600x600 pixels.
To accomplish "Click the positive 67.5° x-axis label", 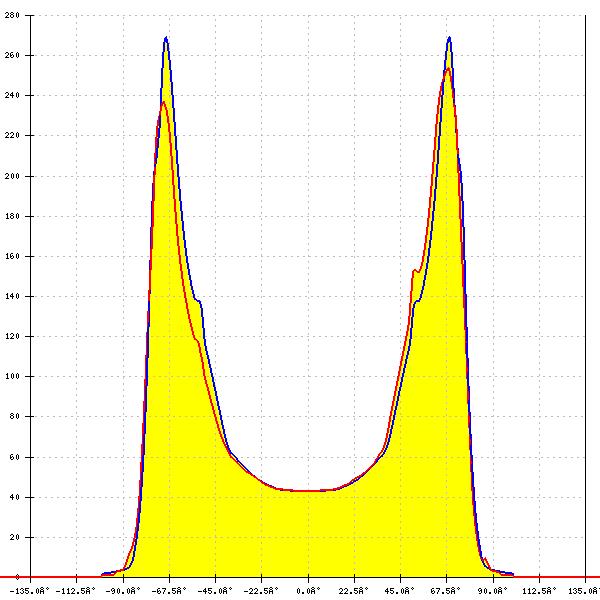I will point(447,590).
